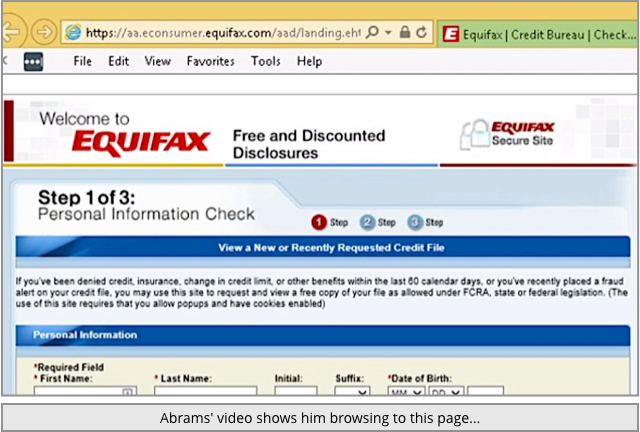Click the Equifax favicon on the tab
This screenshot has height=432, width=640.
[x=451, y=34]
